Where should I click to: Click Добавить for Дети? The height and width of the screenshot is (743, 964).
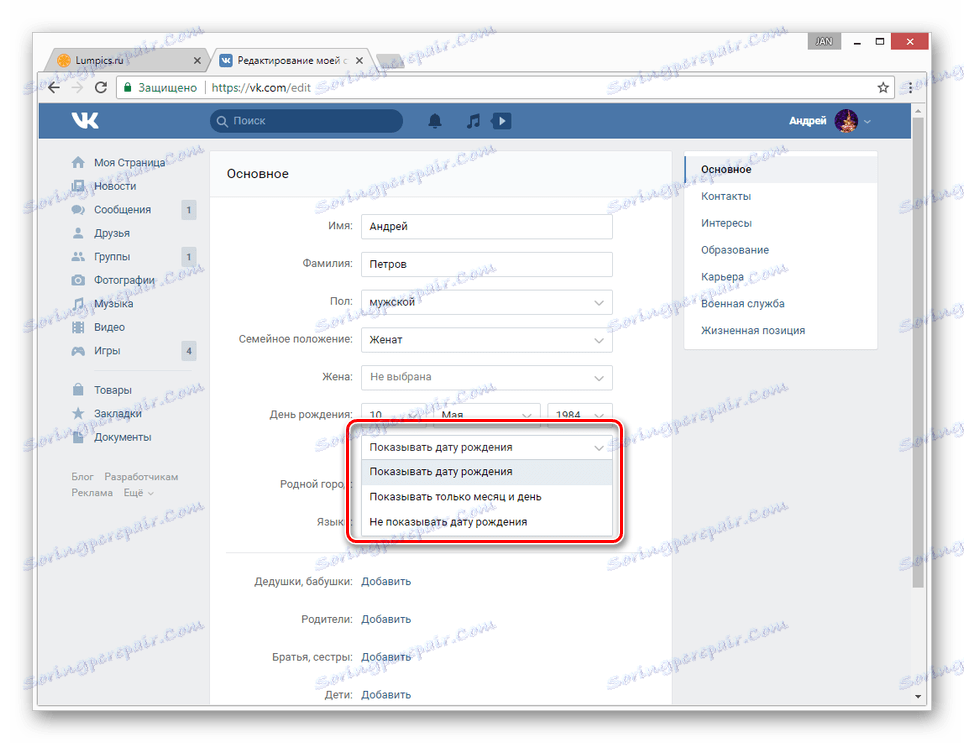click(386, 694)
